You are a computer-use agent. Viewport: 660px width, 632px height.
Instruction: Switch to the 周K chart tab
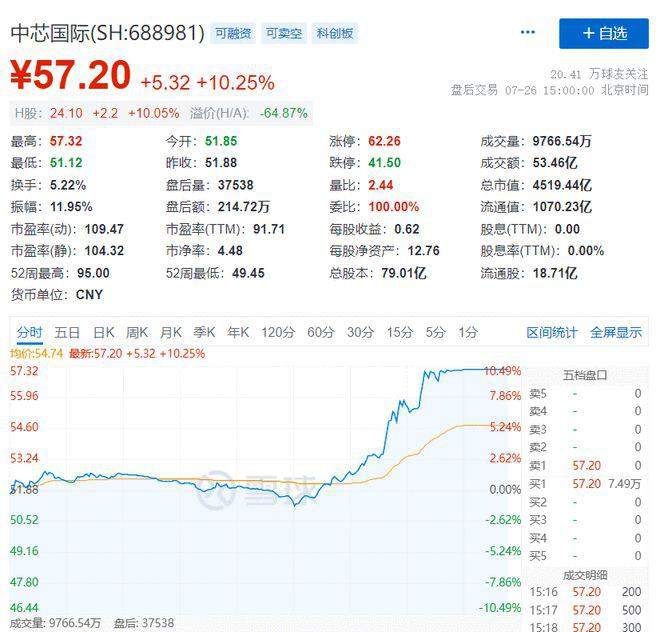[x=137, y=332]
